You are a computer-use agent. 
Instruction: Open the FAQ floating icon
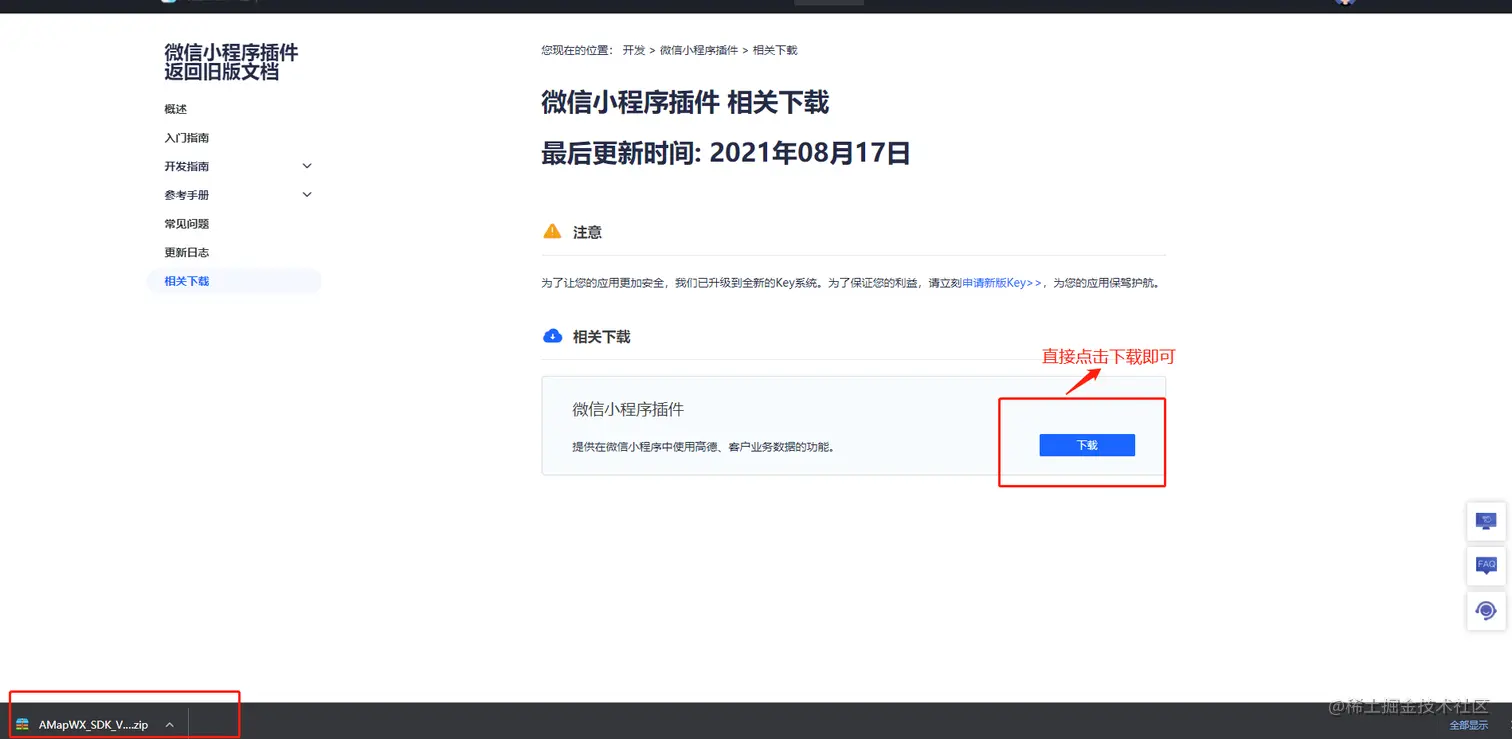tap(1486, 566)
